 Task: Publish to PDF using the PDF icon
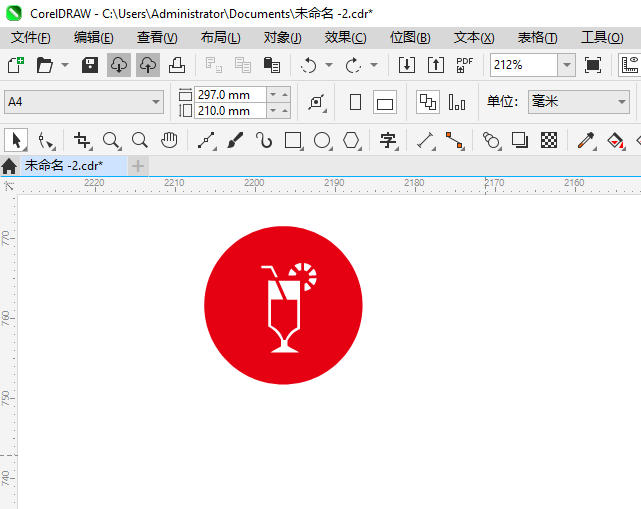(x=465, y=65)
